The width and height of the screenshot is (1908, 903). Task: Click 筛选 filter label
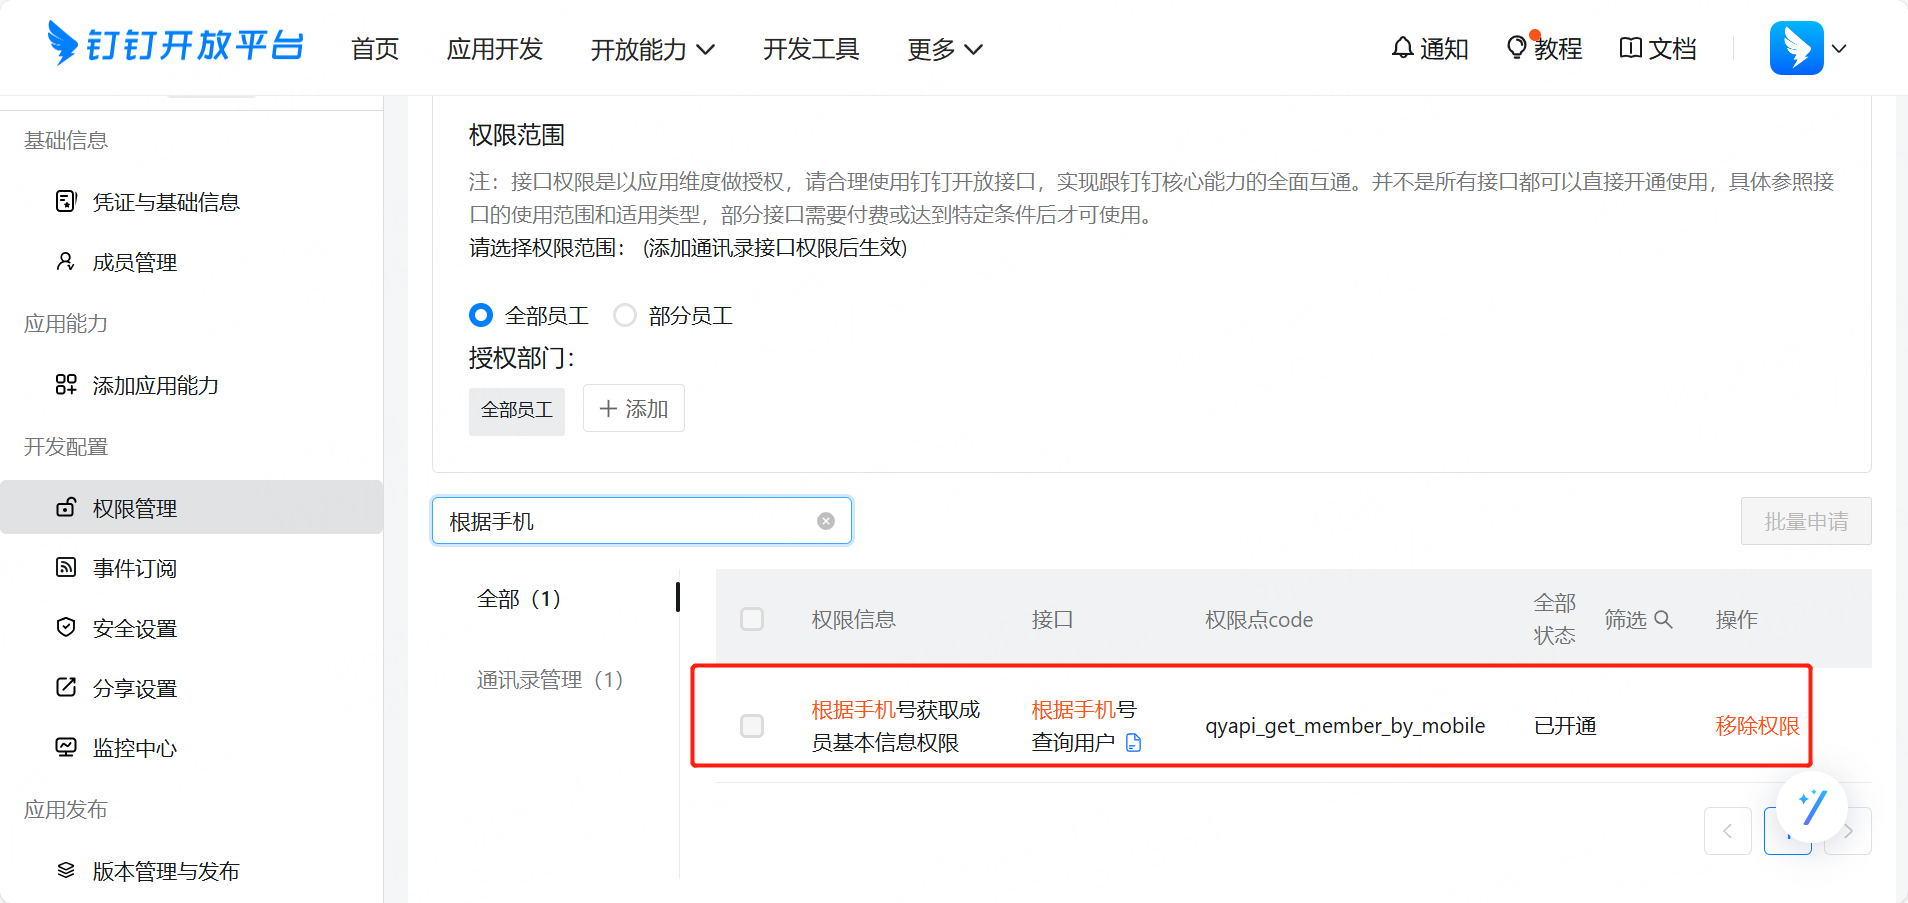pyautogui.click(x=1625, y=619)
